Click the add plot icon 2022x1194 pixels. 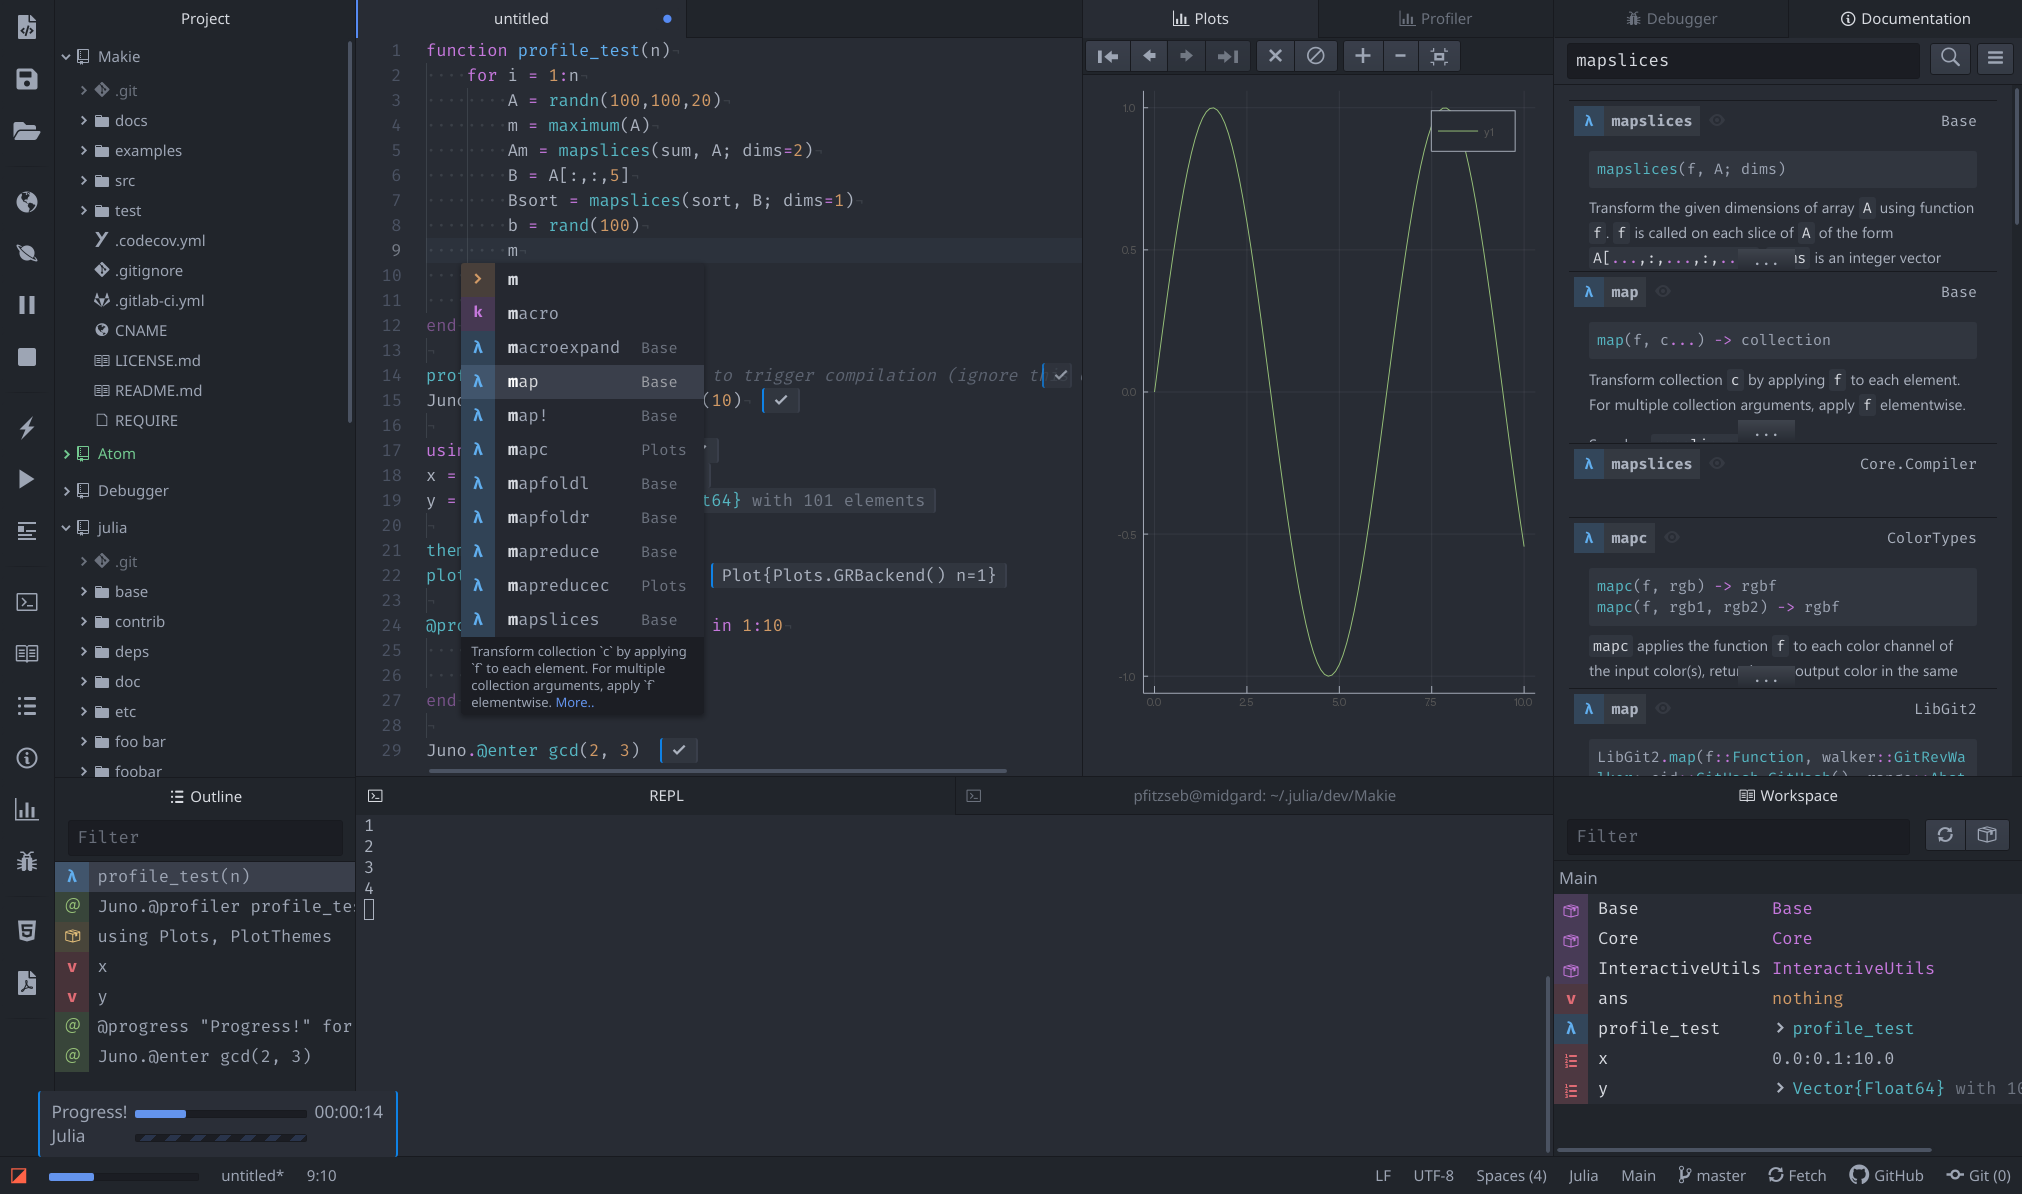pyautogui.click(x=1361, y=55)
